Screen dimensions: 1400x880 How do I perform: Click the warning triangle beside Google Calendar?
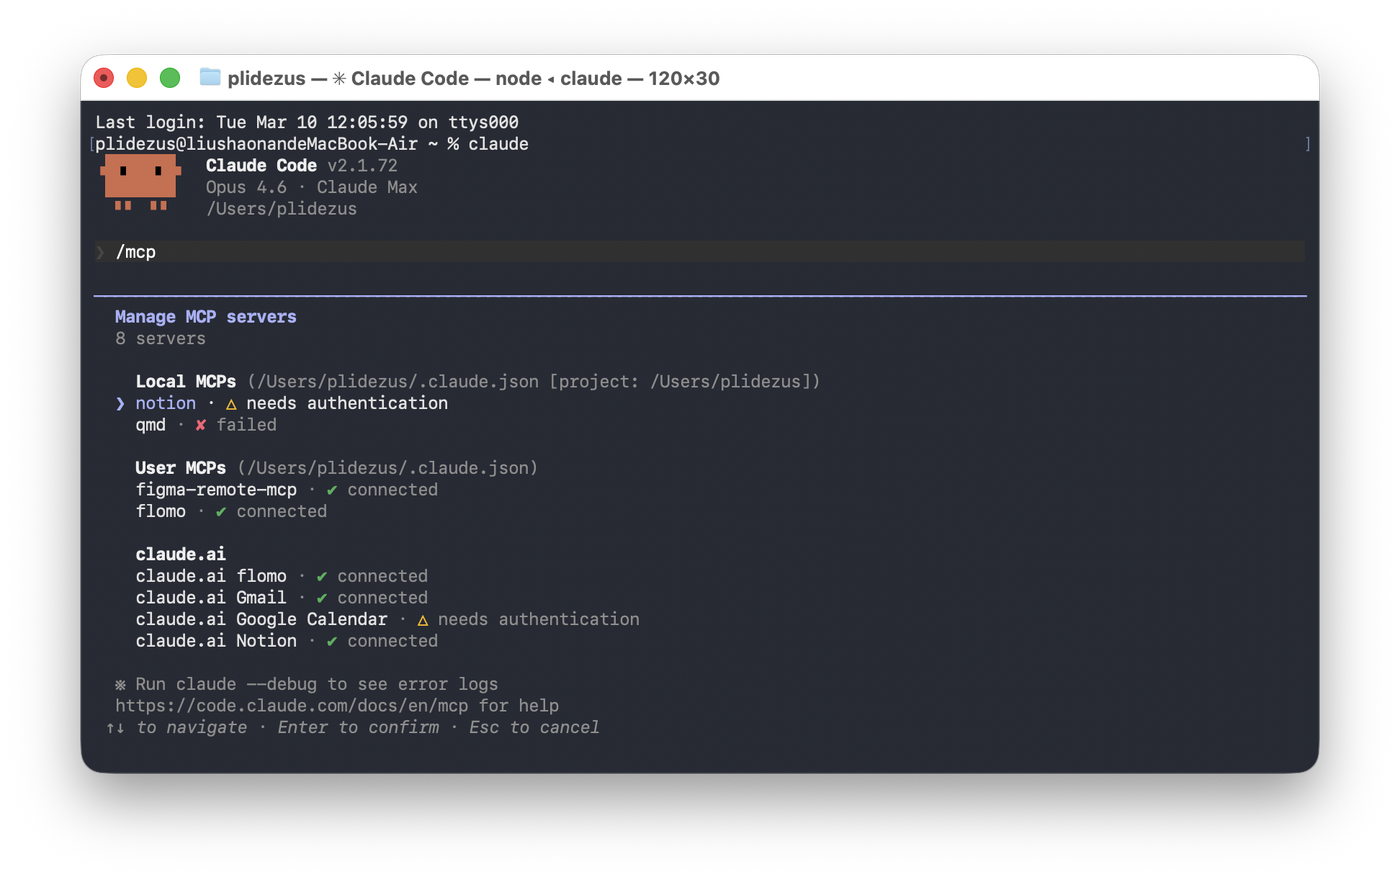[x=423, y=620]
